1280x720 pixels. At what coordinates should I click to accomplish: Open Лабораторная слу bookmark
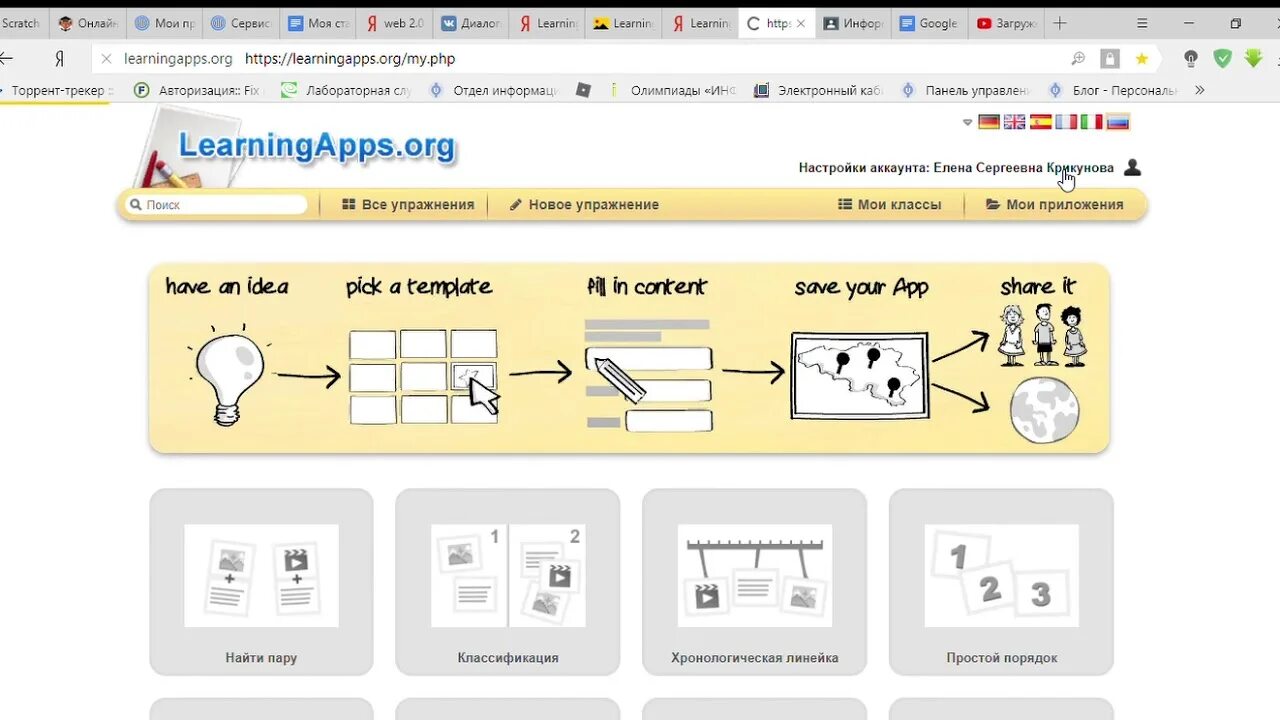tap(346, 90)
